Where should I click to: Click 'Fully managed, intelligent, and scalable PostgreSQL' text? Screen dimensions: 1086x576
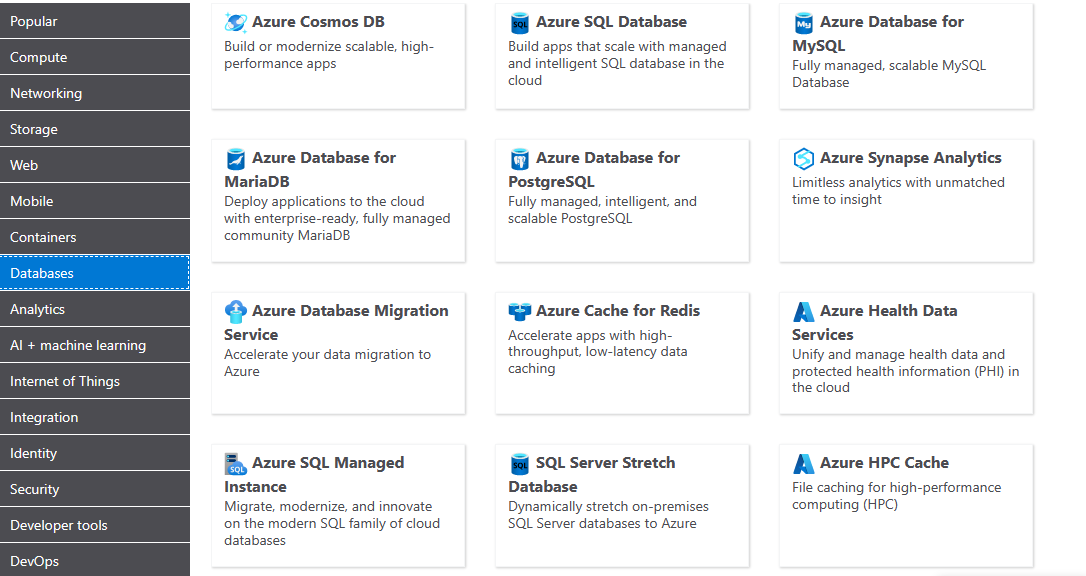click(x=602, y=210)
